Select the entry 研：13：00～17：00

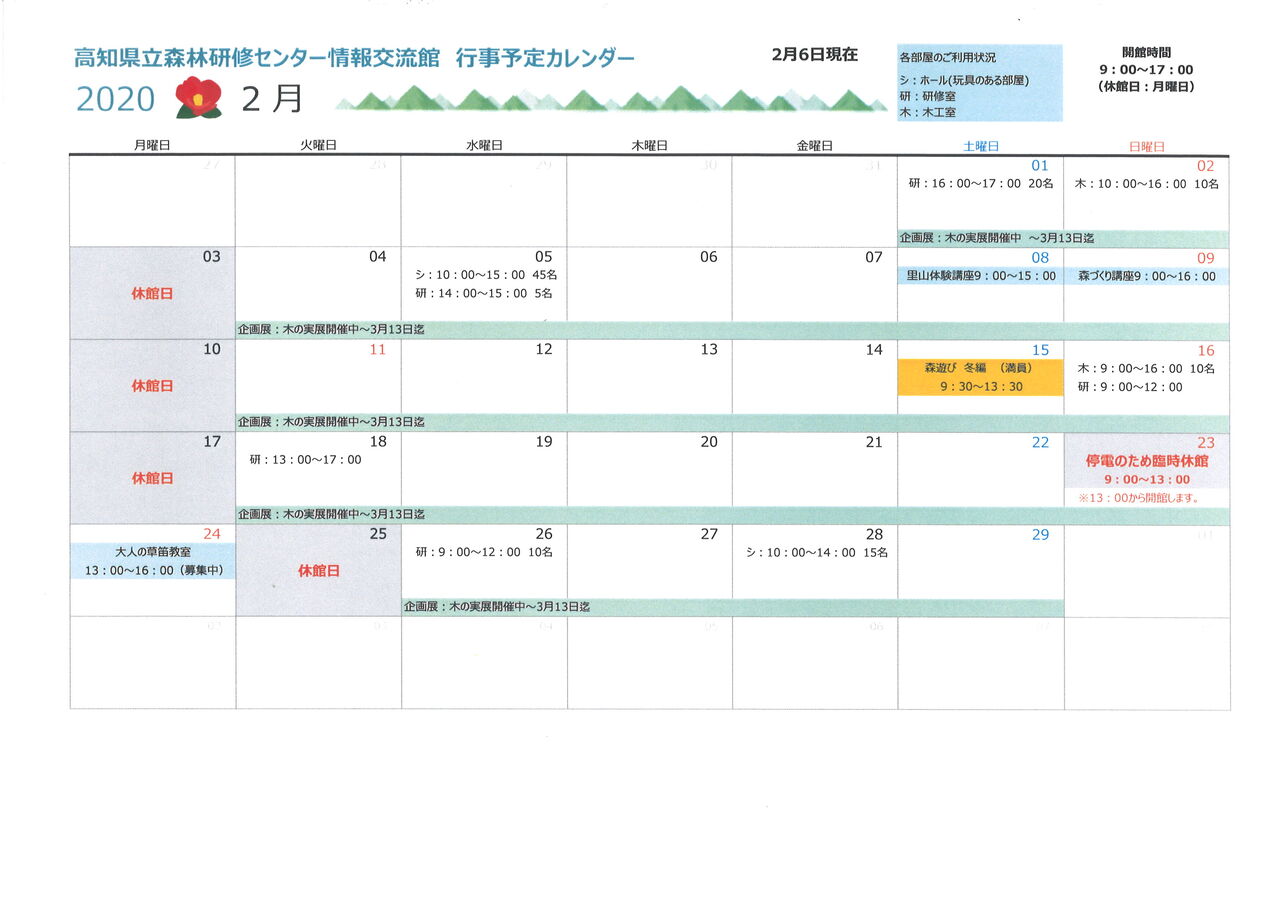305,460
